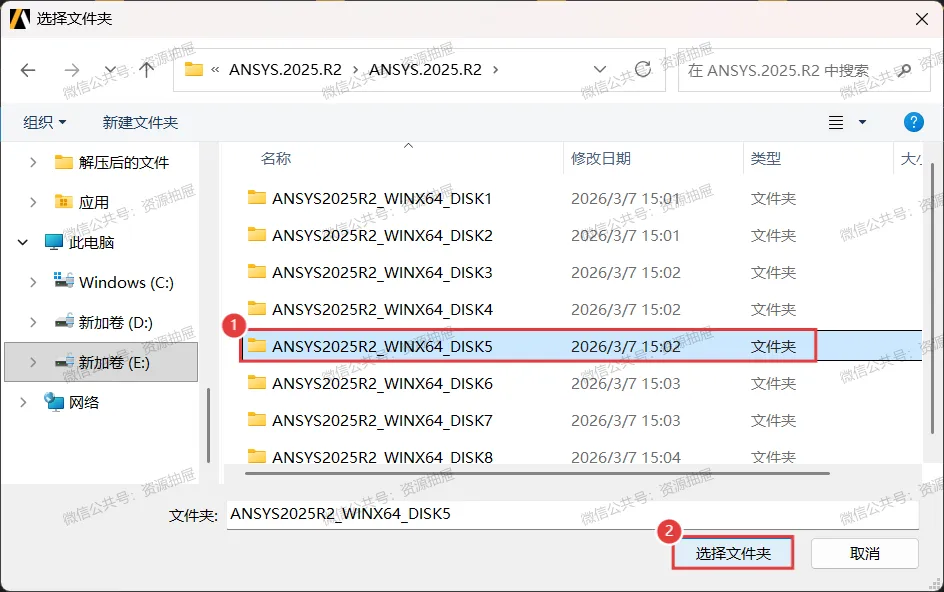Image resolution: width=944 pixels, height=592 pixels.
Task: Expand the 新加卷 (D:) drive node
Action: coord(33,322)
